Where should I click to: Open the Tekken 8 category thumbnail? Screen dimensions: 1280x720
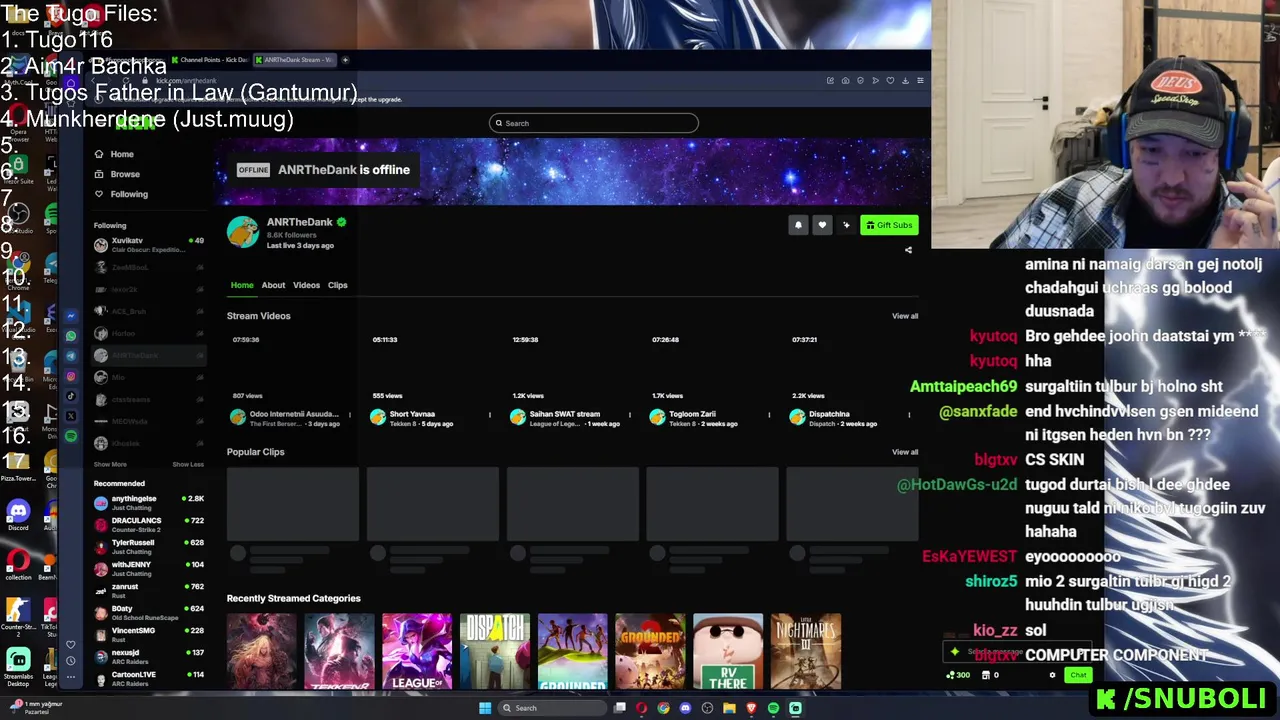(x=339, y=651)
